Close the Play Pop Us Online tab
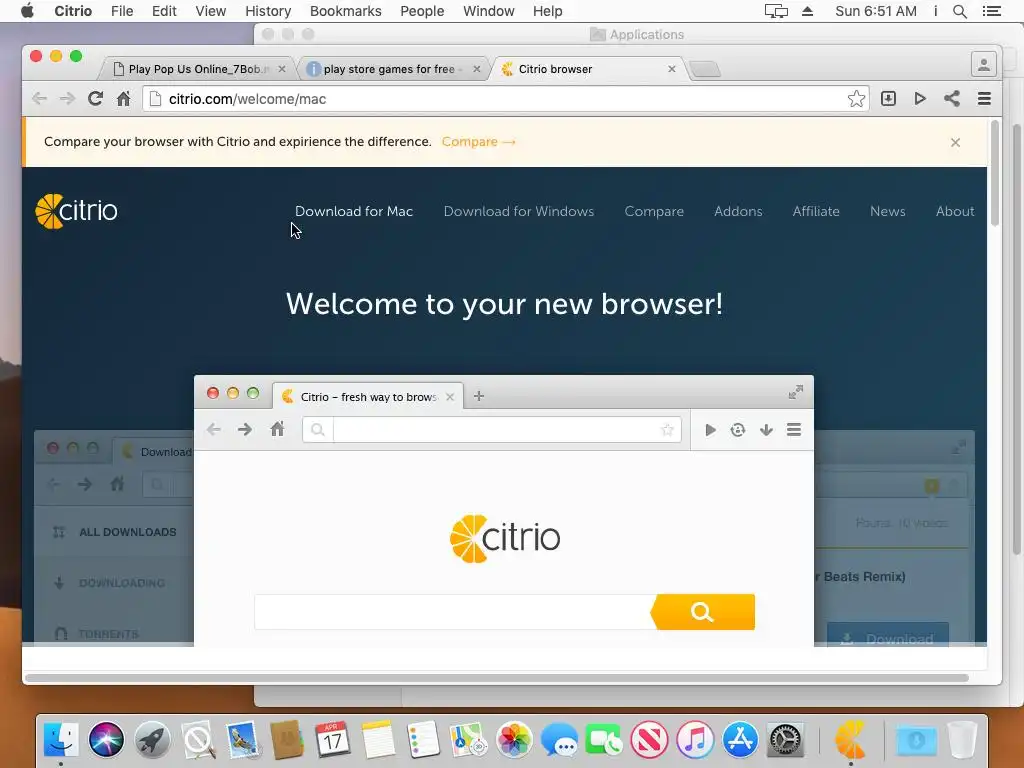Screen dimensions: 1024x768 click(281, 69)
